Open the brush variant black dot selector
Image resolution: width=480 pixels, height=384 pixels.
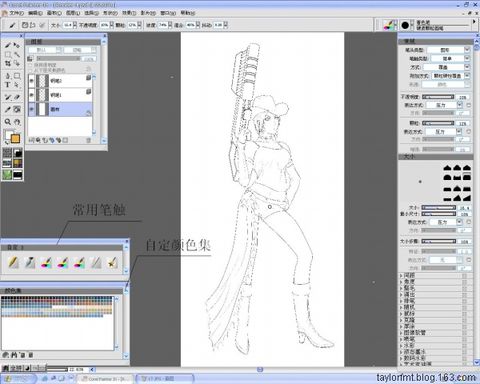point(405,25)
